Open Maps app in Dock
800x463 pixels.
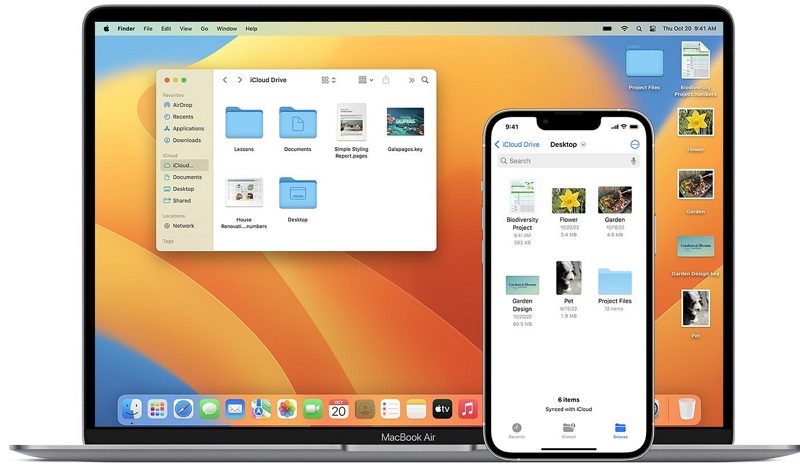[261, 409]
